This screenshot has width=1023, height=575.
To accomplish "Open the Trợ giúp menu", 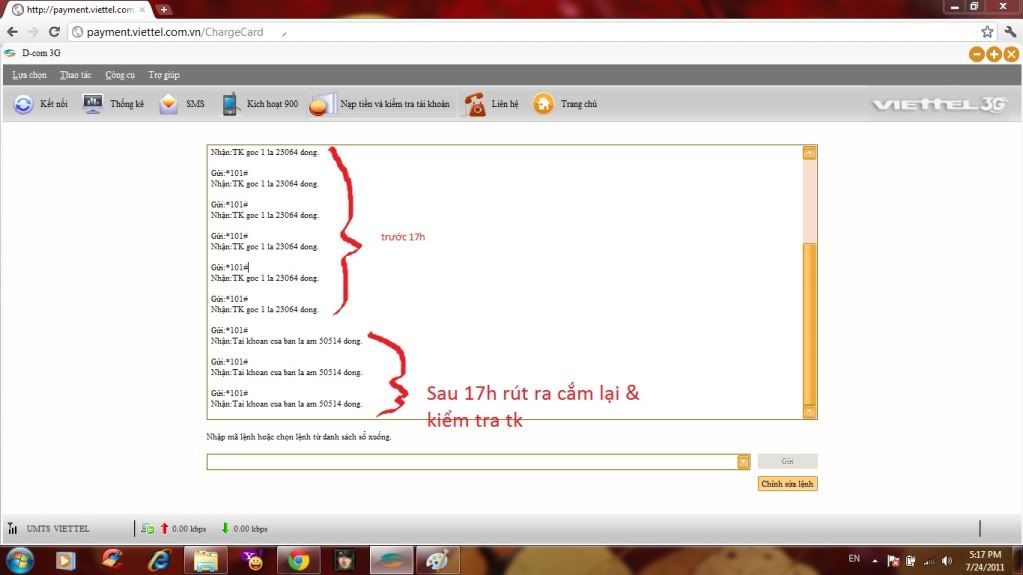I will (x=164, y=75).
